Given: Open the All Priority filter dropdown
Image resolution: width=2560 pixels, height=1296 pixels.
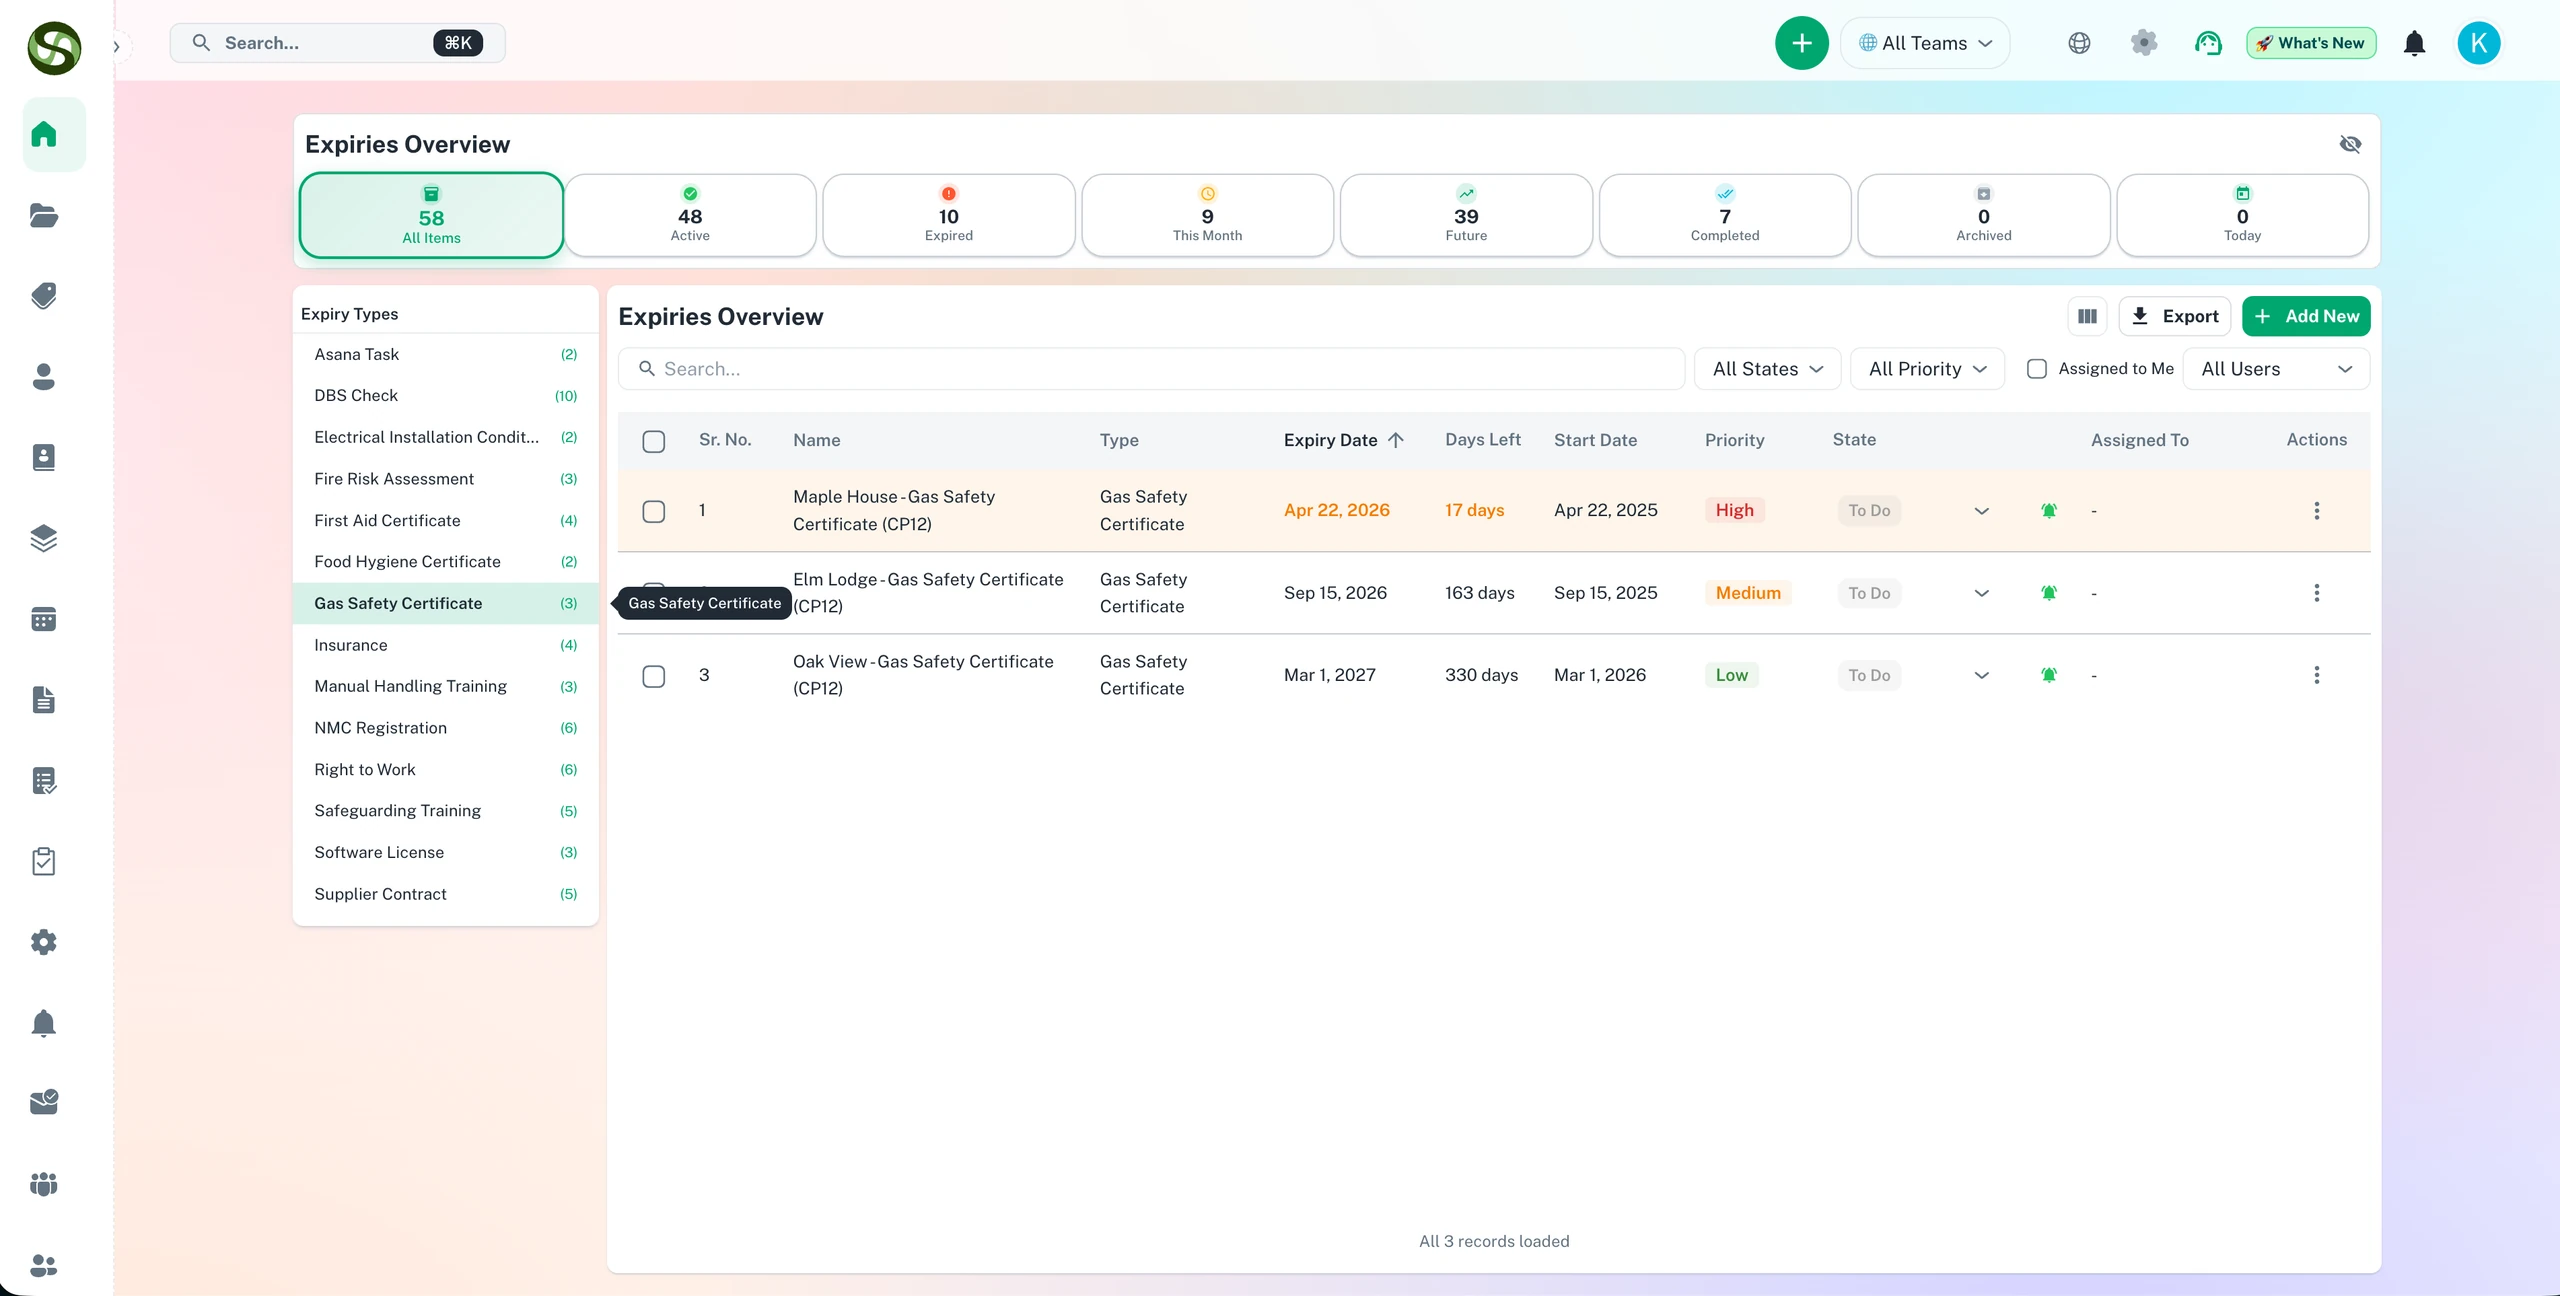Looking at the screenshot, I should [x=1928, y=369].
